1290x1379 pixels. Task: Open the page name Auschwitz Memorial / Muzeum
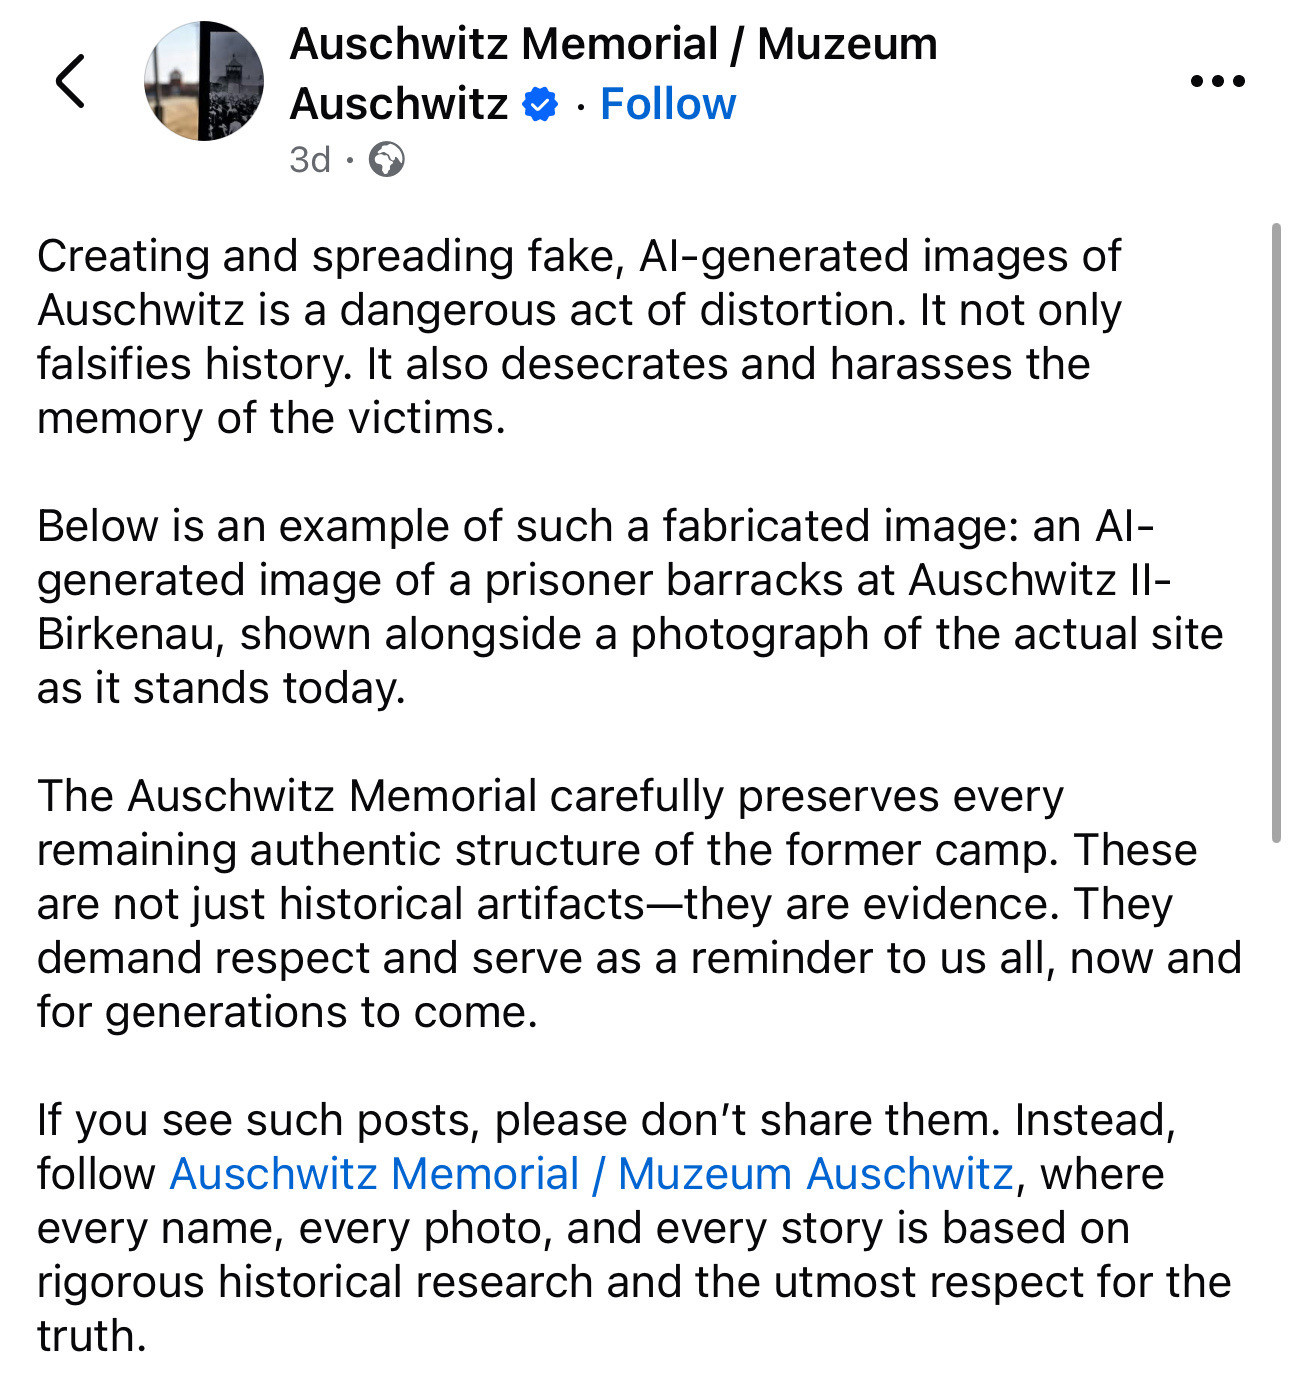coord(613,44)
